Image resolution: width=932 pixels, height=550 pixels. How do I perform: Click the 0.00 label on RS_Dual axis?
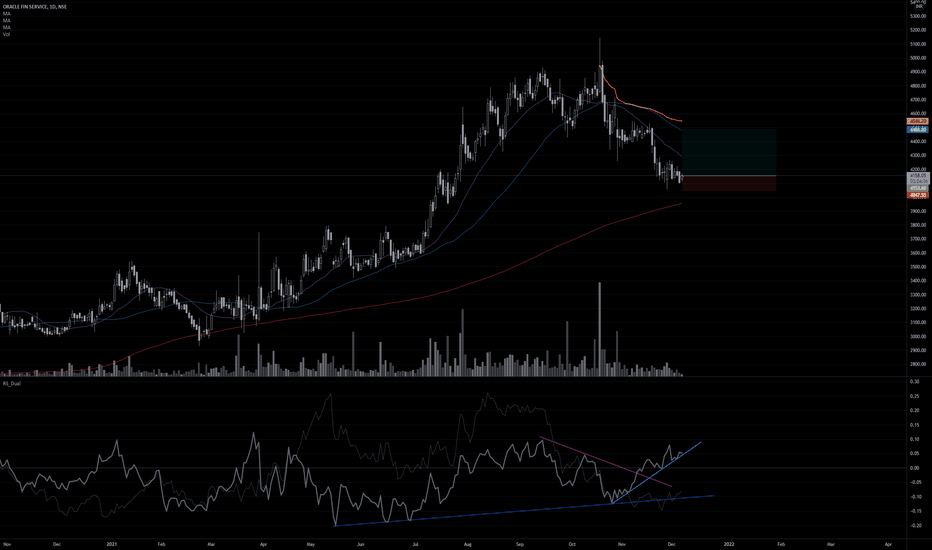[x=915, y=468]
